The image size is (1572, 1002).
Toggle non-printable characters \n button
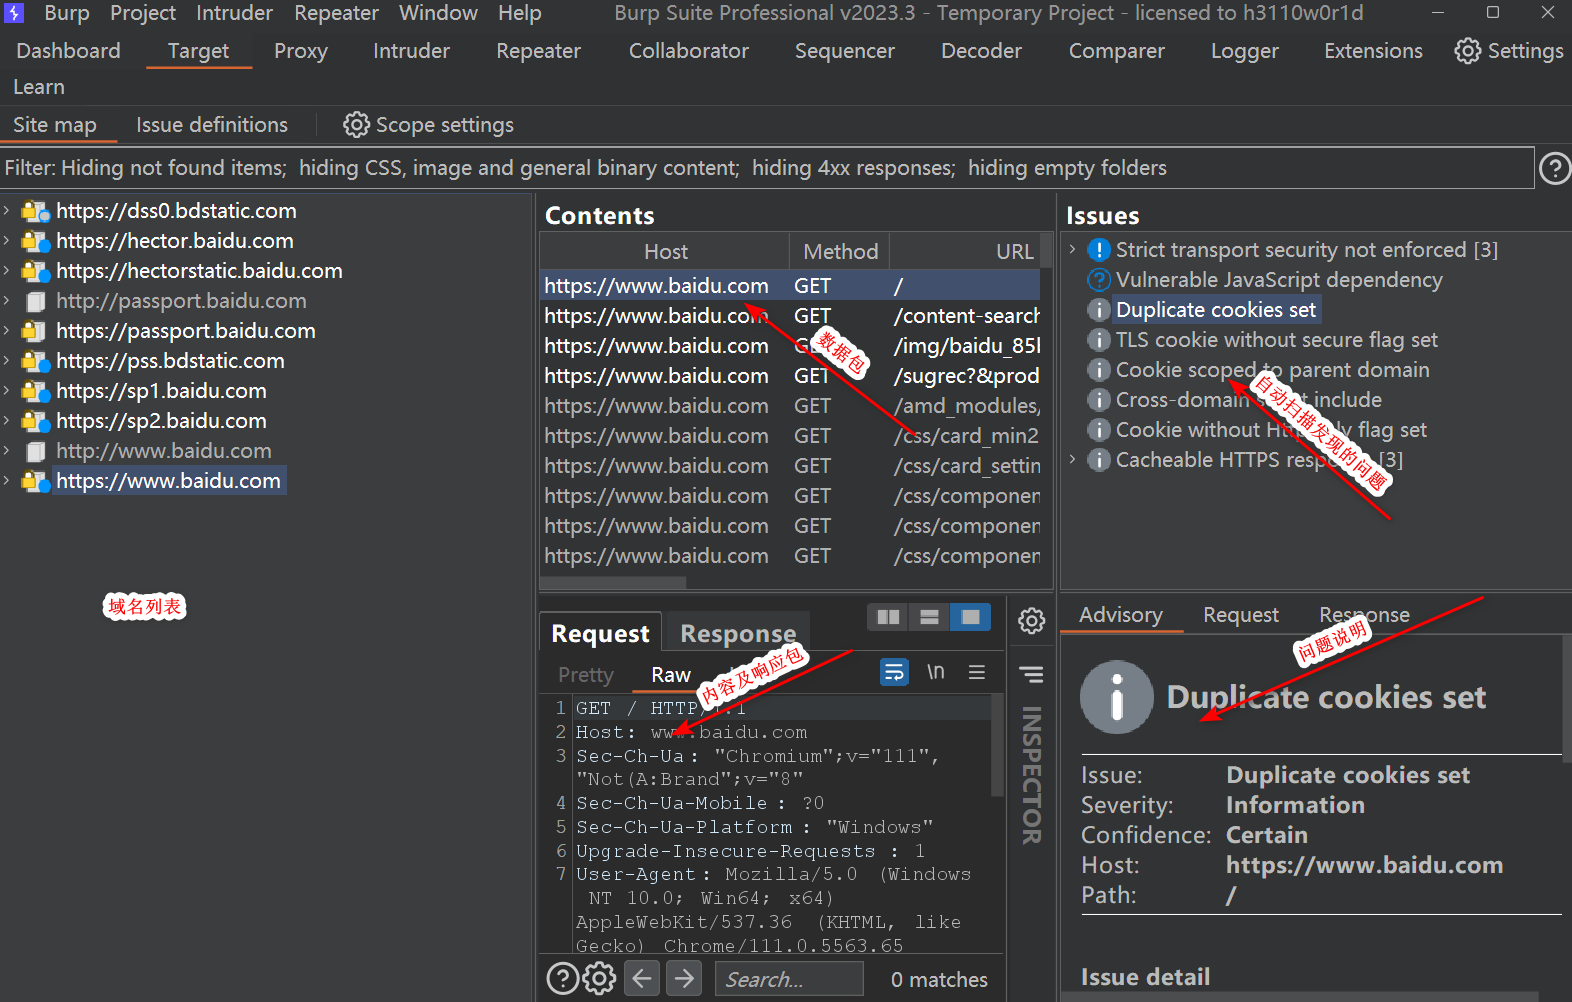click(935, 673)
